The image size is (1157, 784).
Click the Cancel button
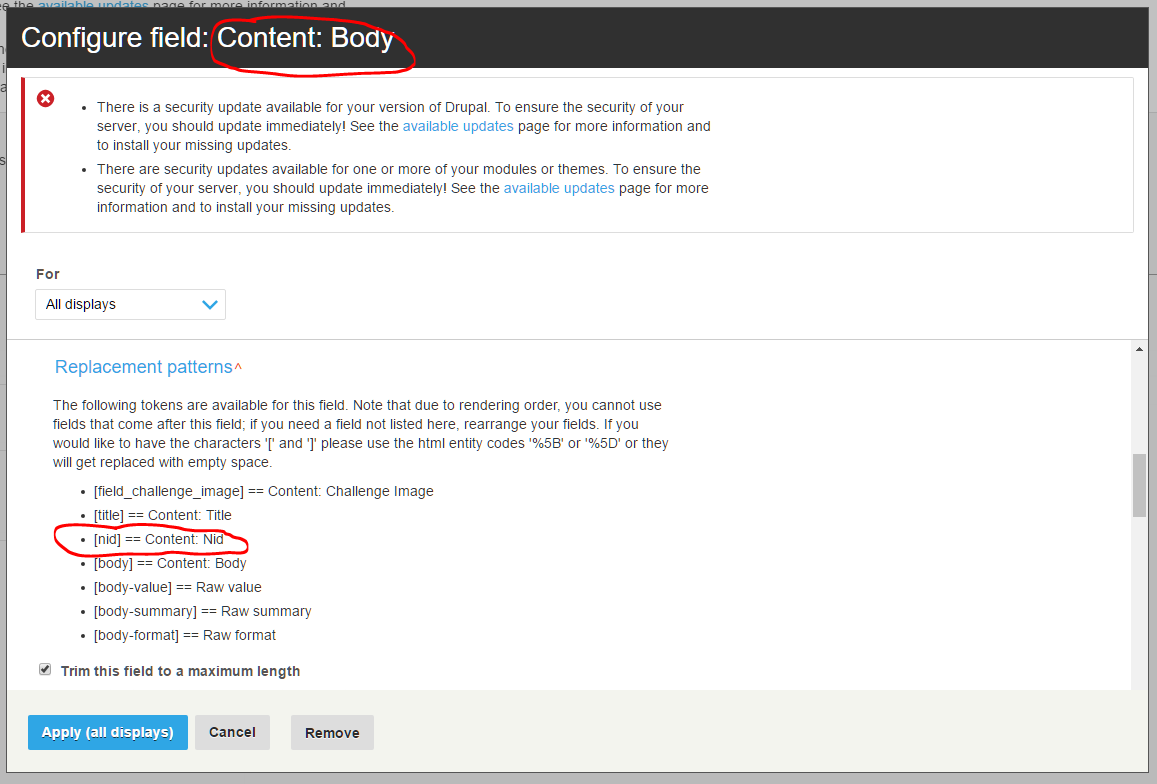(232, 732)
